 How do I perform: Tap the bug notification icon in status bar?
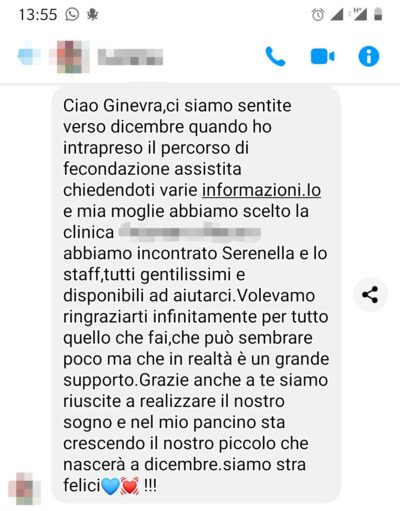click(92, 15)
